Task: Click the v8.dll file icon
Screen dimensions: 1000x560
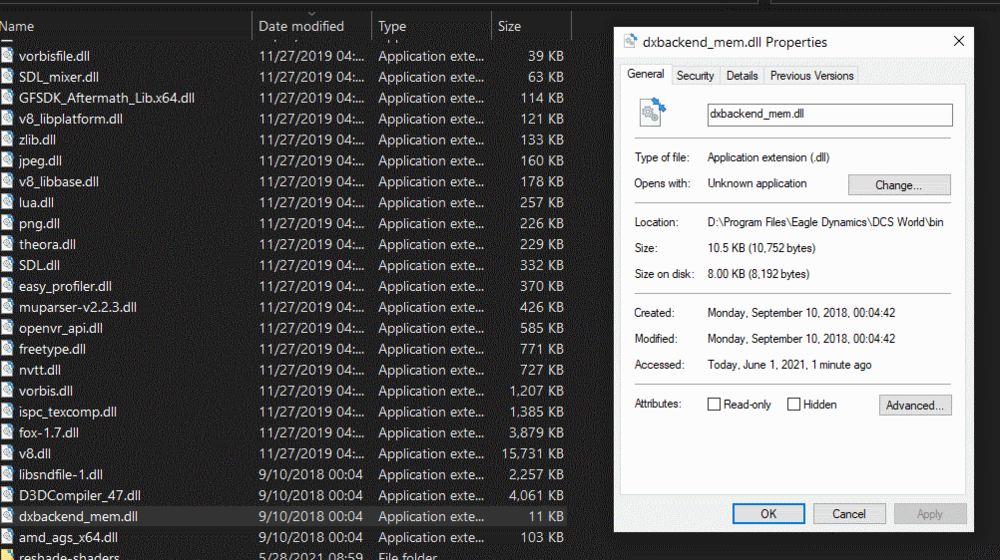Action: click(x=8, y=454)
